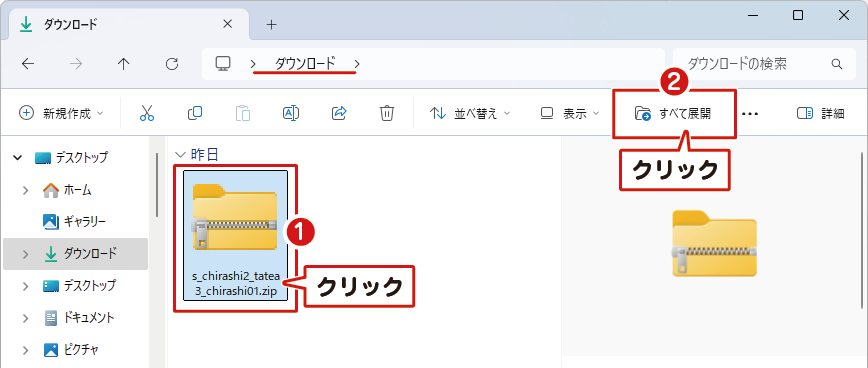Click chevron before ダウンロード in address bar

[253, 64]
